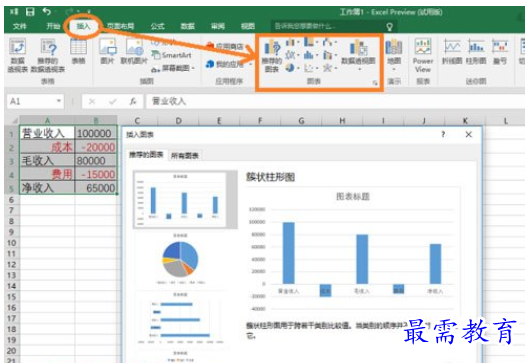525x363 pixels.
Task: Insert a Table (表格)
Action: pos(78,51)
